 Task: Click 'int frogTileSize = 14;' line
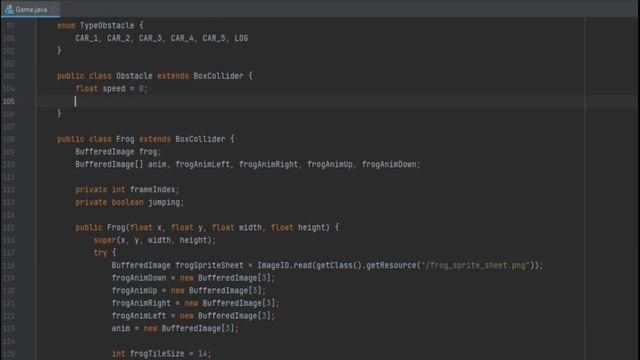(x=161, y=354)
